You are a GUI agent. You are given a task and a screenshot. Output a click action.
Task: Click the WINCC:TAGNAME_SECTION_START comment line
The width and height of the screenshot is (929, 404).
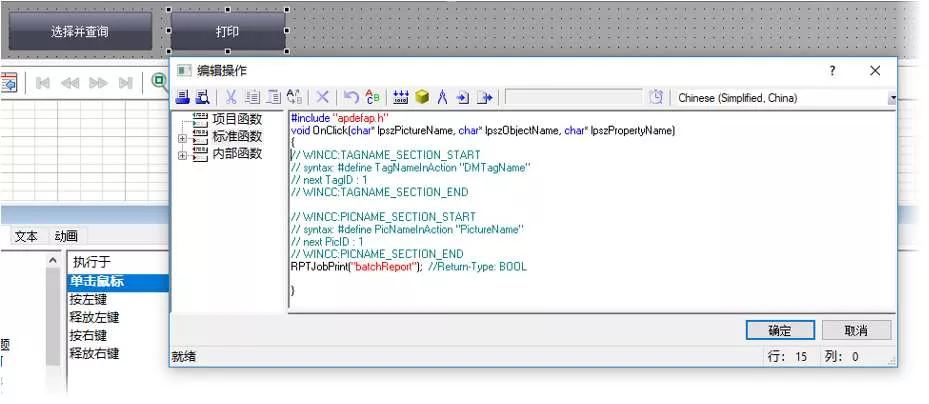click(386, 155)
